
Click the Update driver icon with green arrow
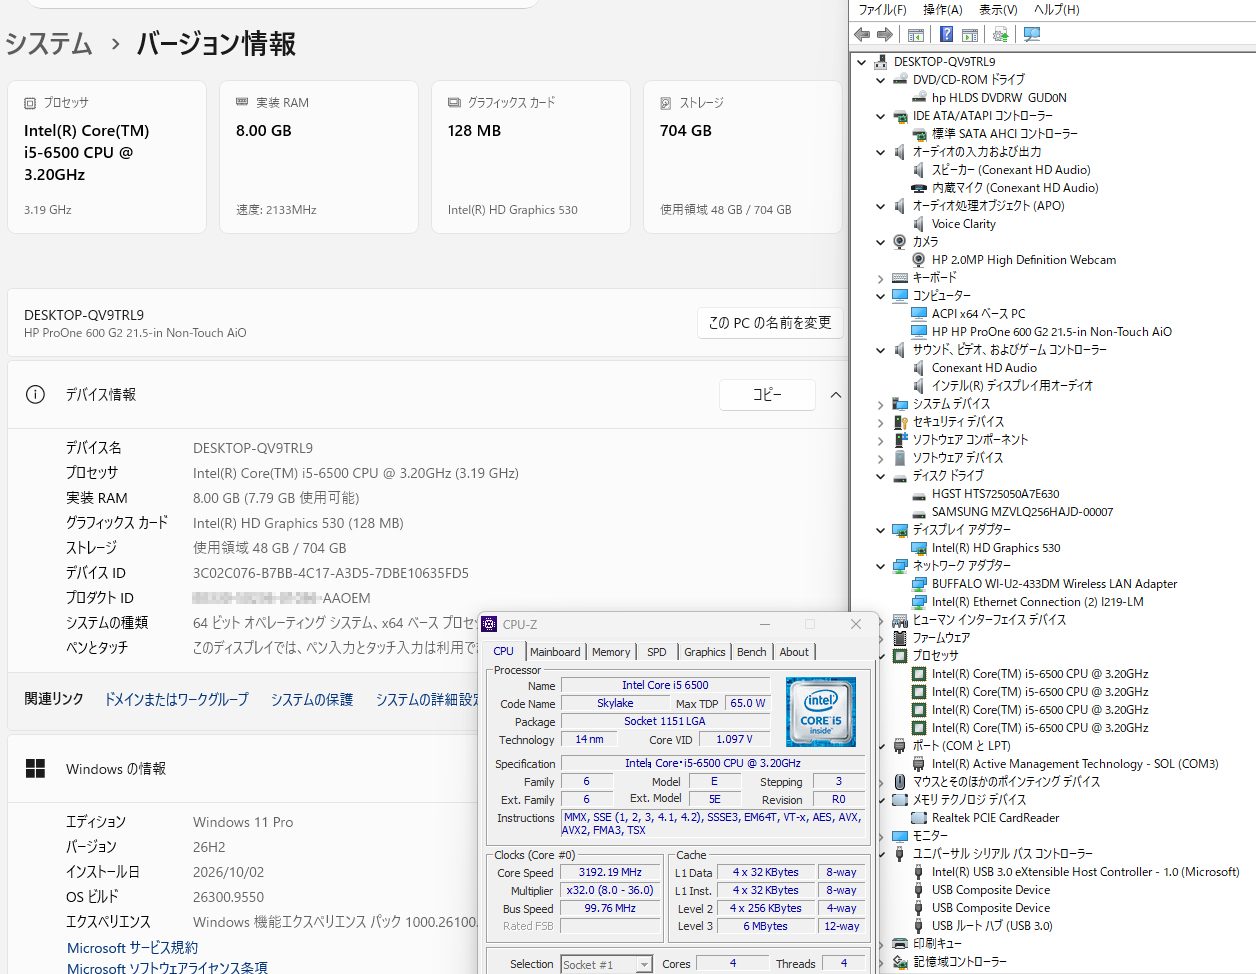click(1000, 35)
